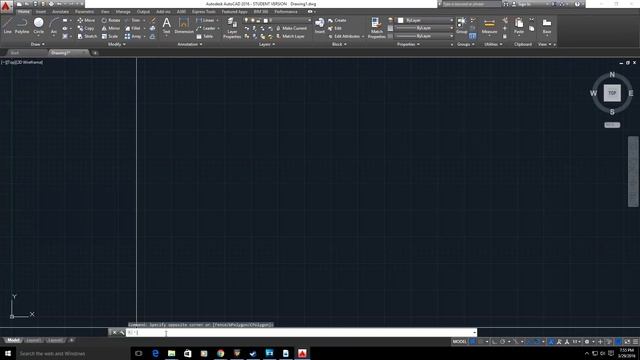Choose the Copy command

pos(86,28)
